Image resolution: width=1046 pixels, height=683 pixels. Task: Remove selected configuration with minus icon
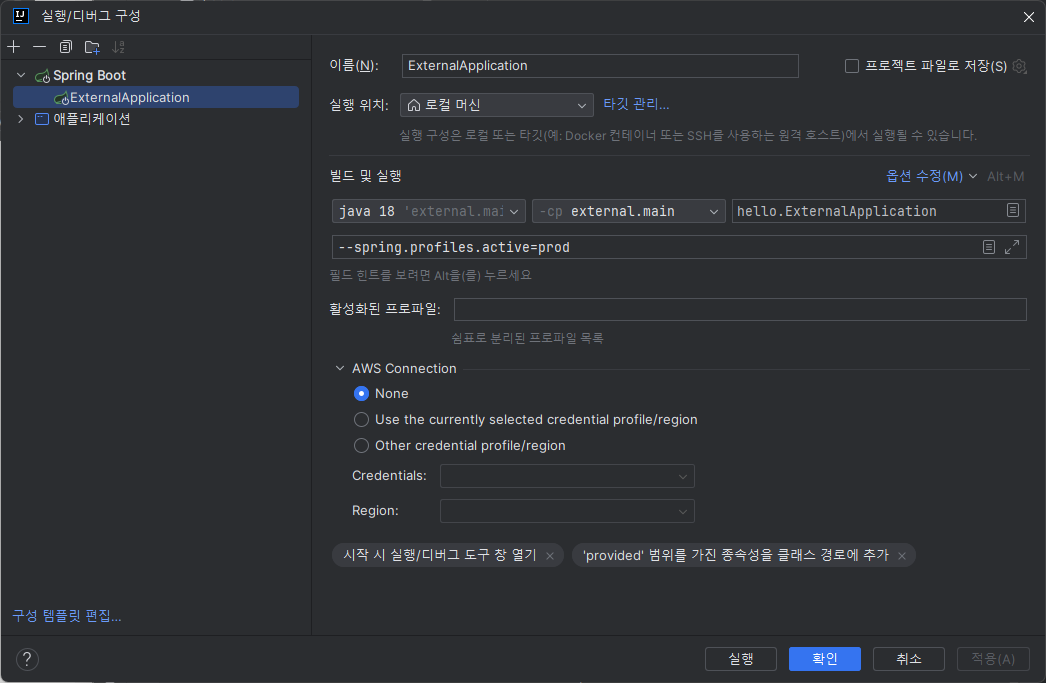[x=39, y=47]
